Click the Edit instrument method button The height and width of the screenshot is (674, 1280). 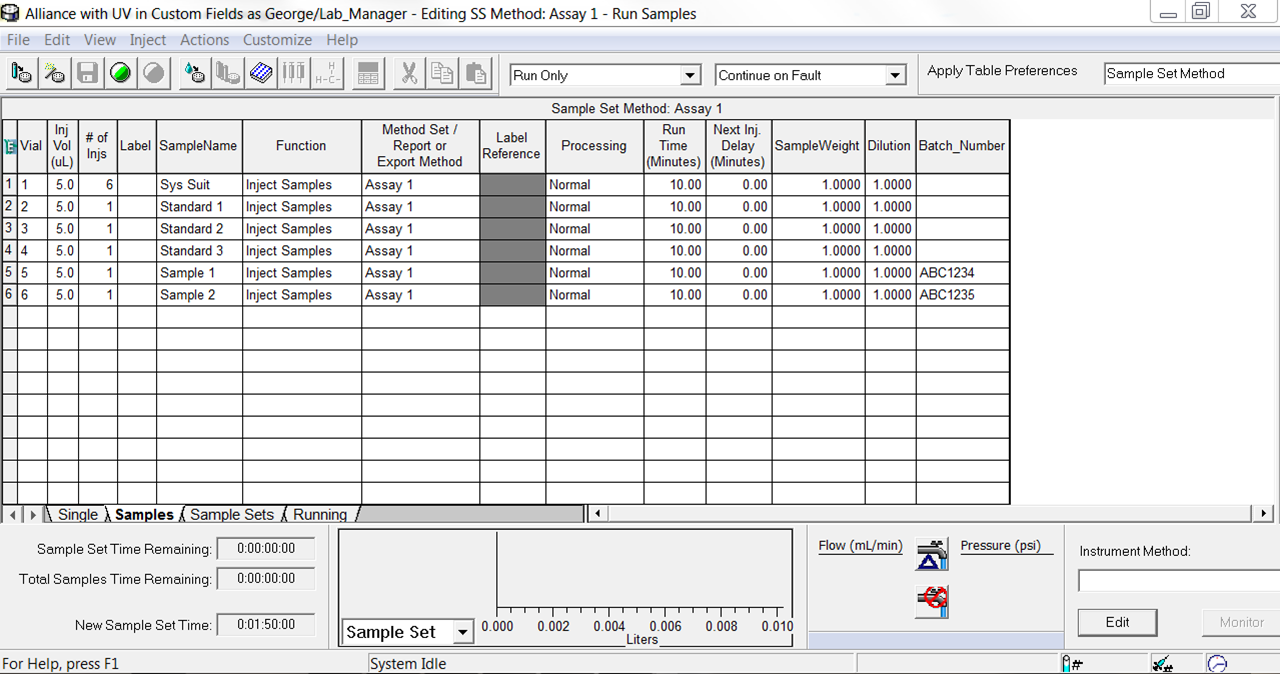pos(1117,622)
